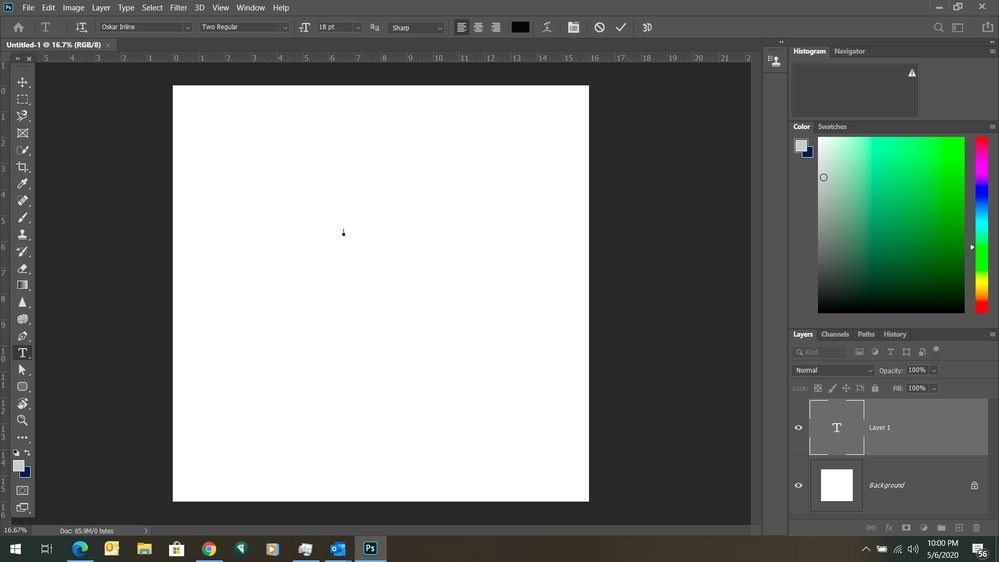Screen dimensions: 999x562
Task: Pick the text color swatch in options bar
Action: pyautogui.click(x=520, y=27)
